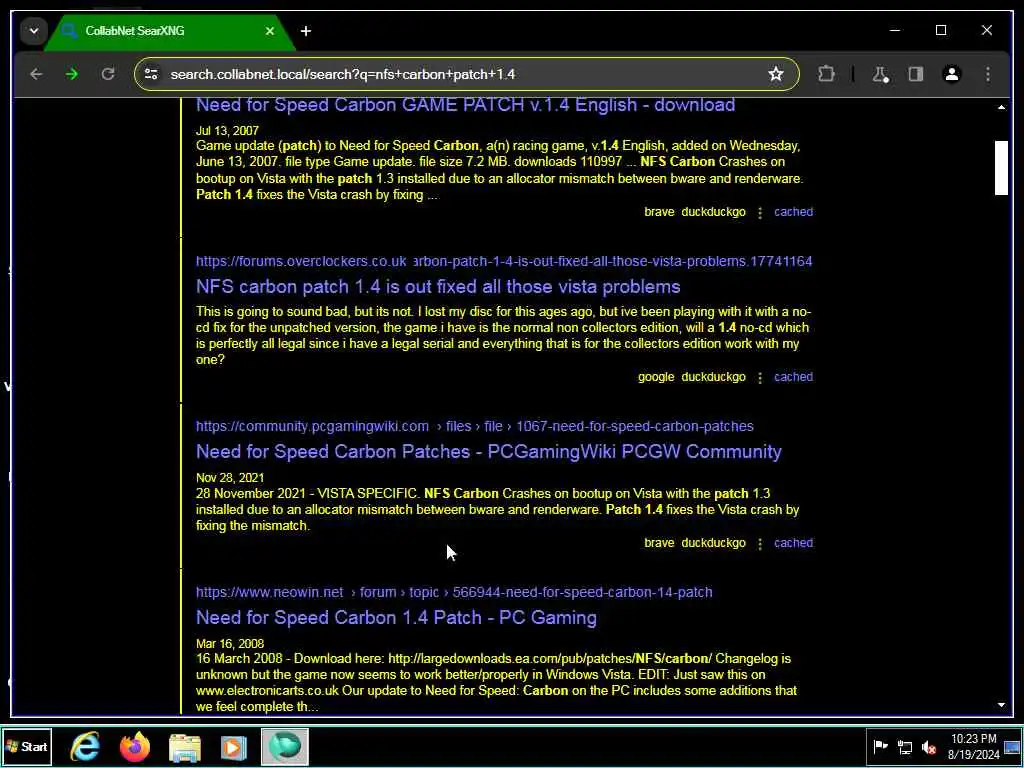Expand more options for GAME PATCH v.1.4 result
This screenshot has height=768, width=1024.
(x=760, y=213)
